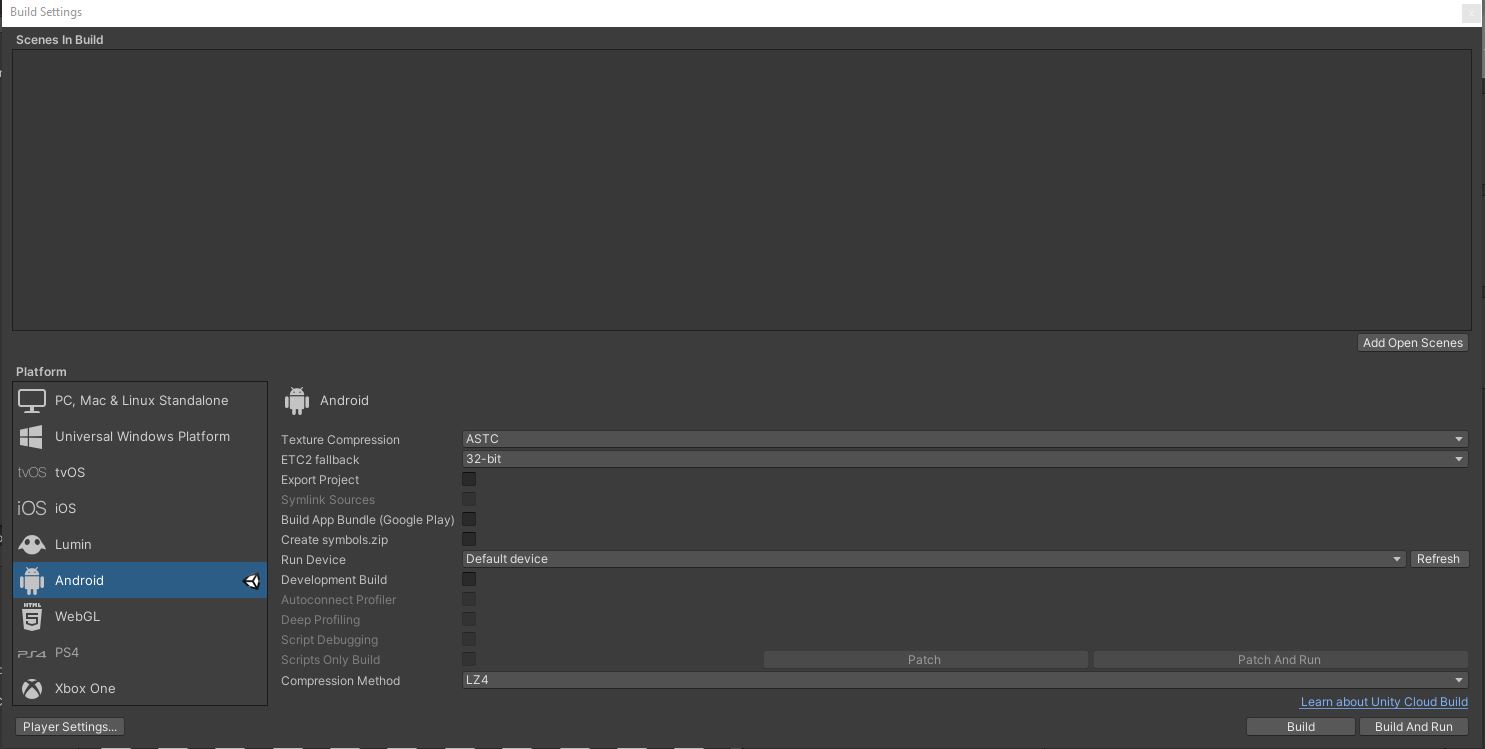Choose the iOS platform icon

(x=32, y=509)
